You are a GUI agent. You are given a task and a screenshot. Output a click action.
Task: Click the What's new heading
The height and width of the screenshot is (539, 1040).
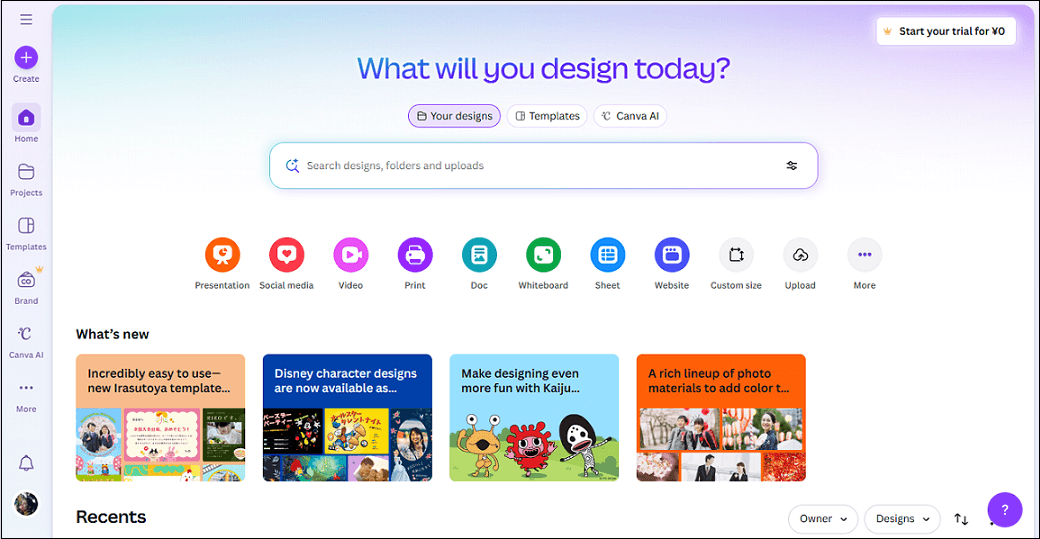(112, 334)
